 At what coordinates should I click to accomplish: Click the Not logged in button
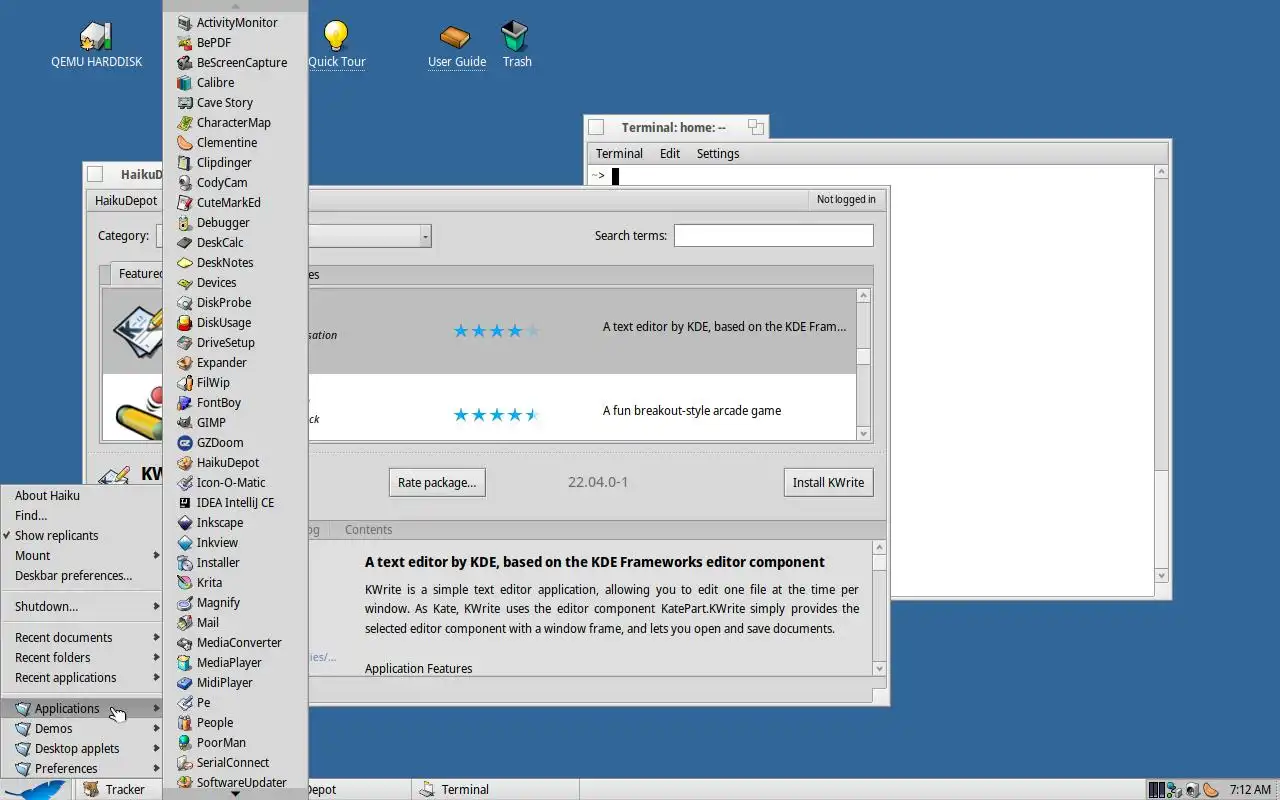pyautogui.click(x=846, y=199)
